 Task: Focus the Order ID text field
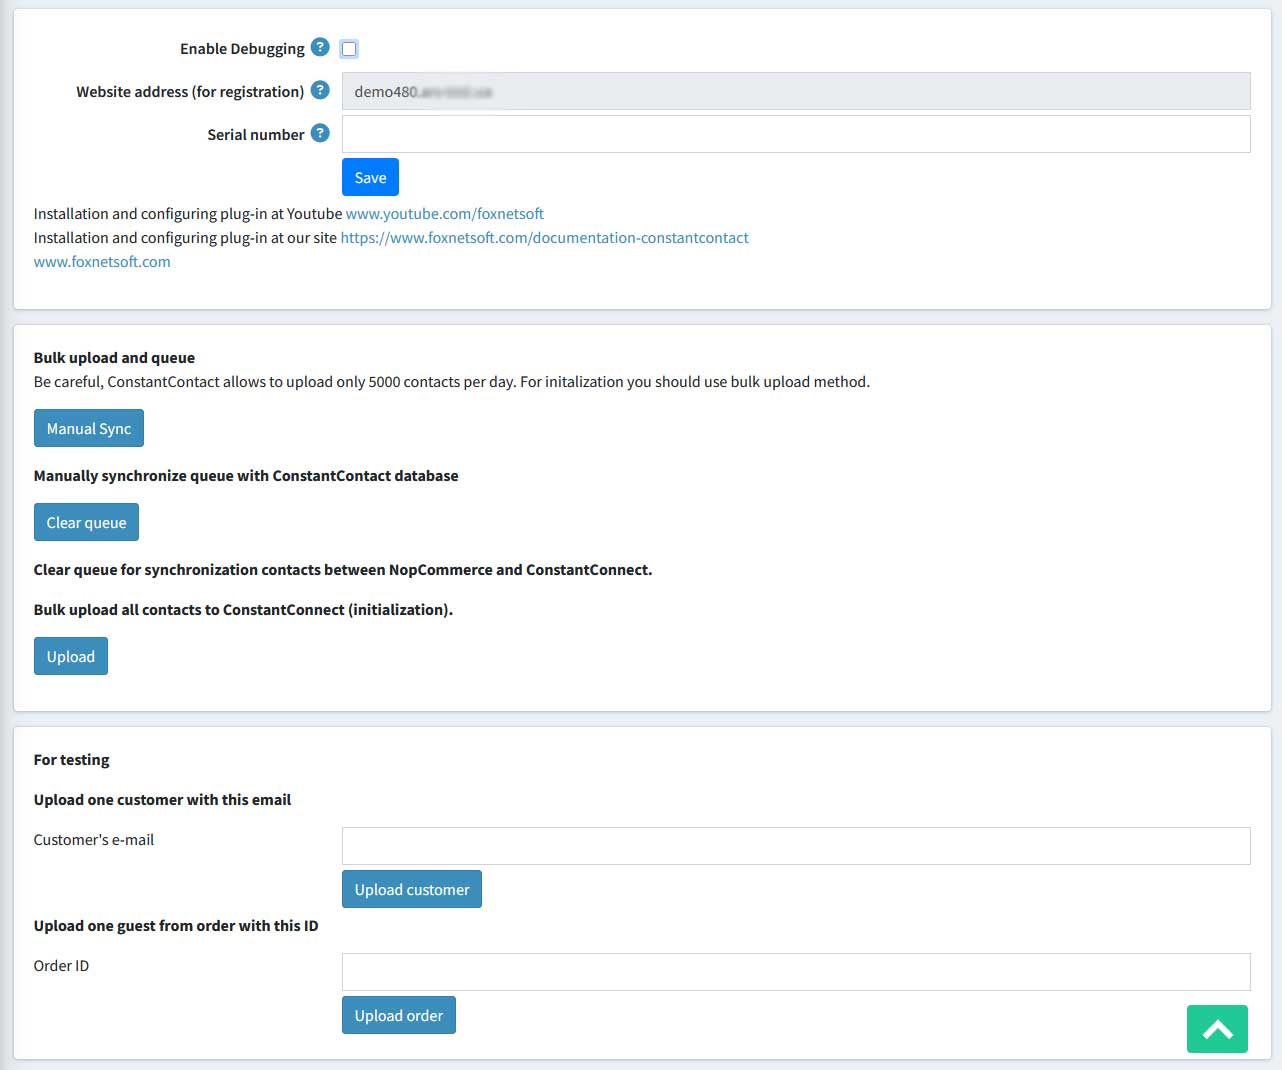tap(795, 972)
